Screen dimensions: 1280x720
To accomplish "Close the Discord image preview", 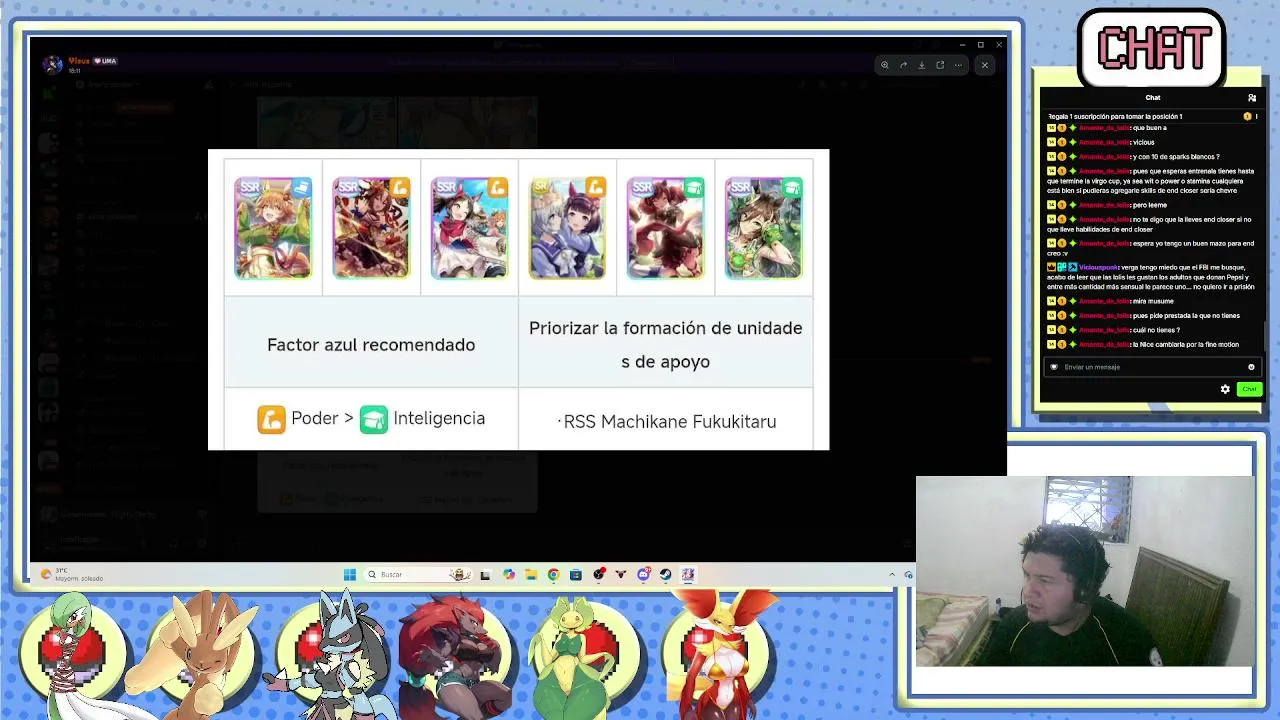I will pos(985,65).
